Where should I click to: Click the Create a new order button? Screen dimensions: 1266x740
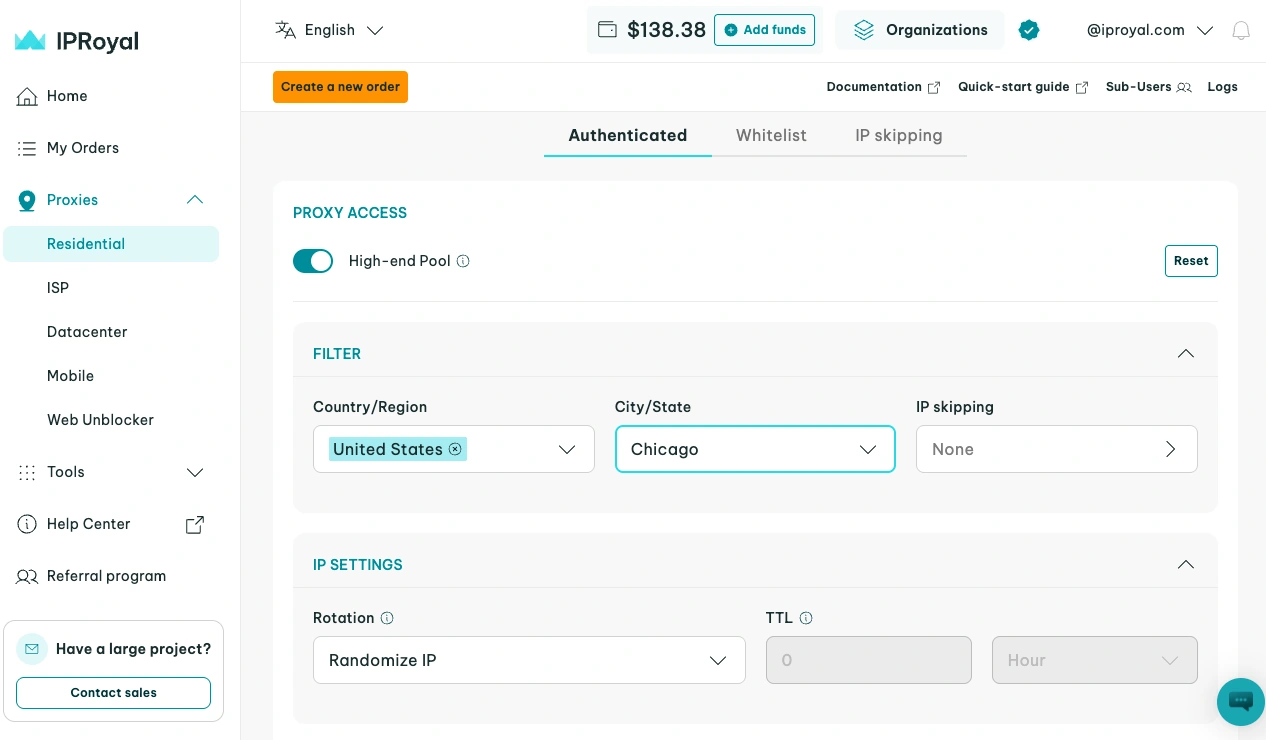click(340, 87)
